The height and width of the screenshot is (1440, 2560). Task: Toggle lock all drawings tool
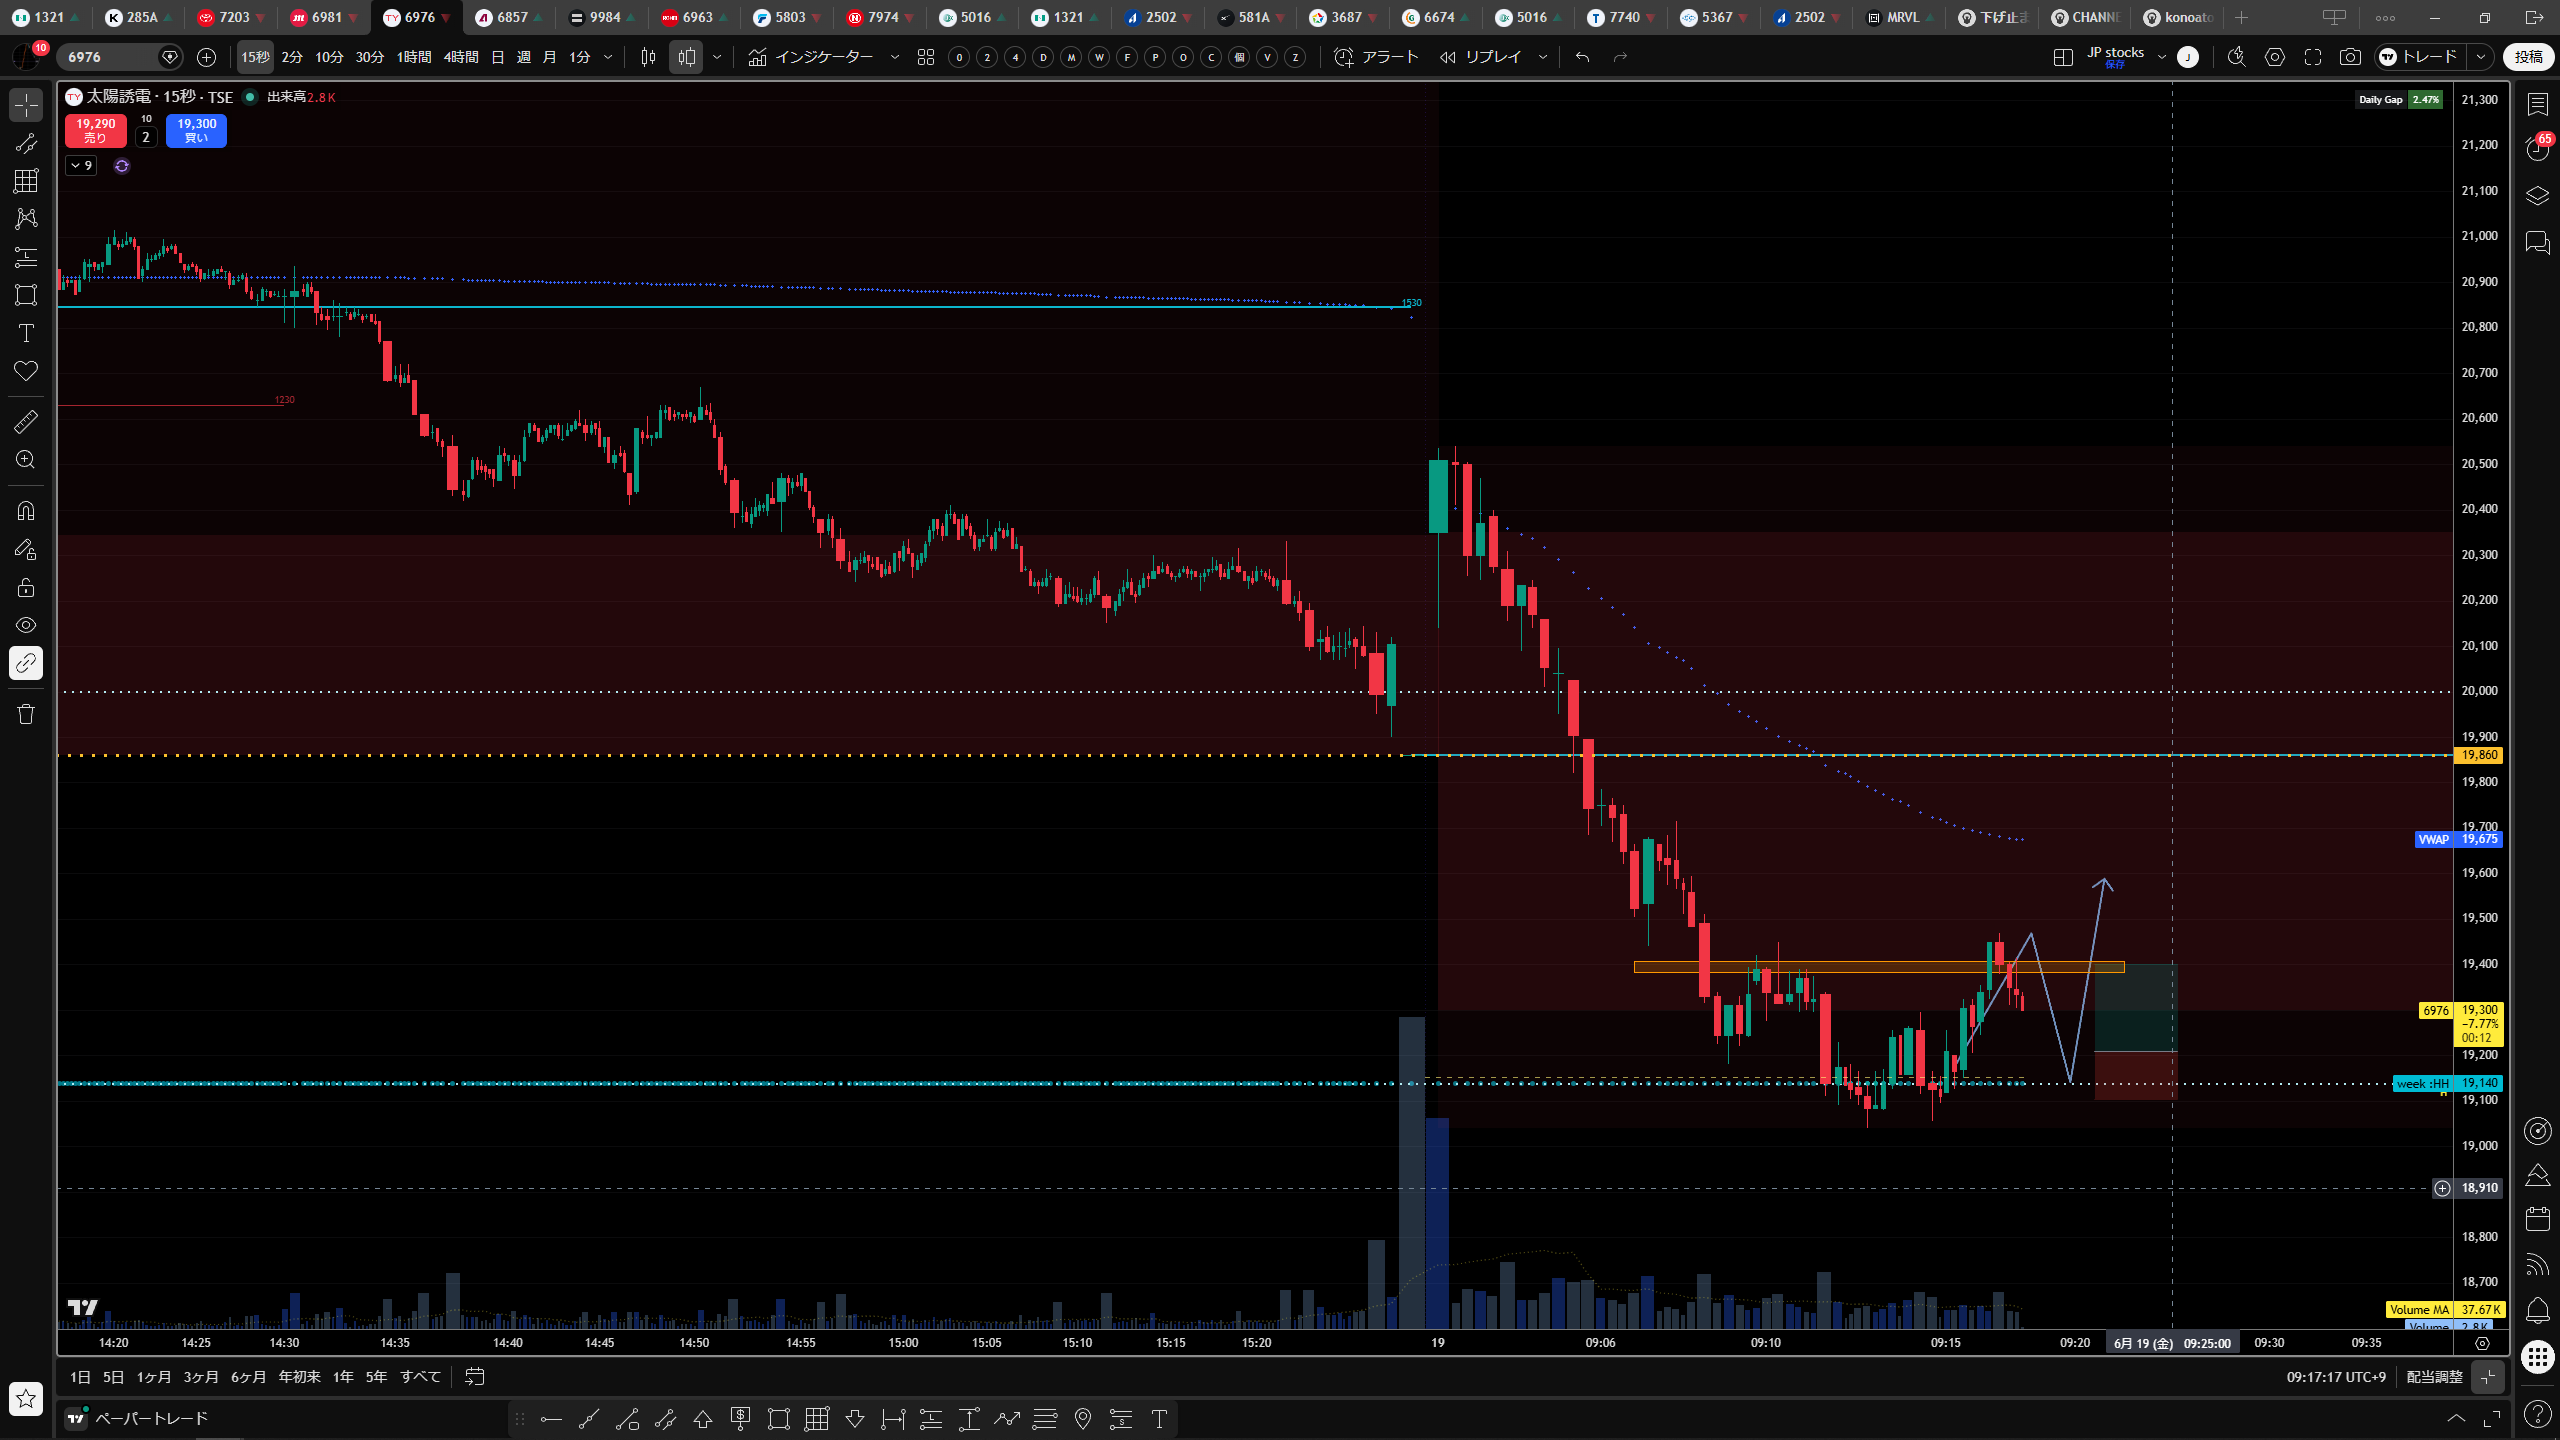pos(26,587)
